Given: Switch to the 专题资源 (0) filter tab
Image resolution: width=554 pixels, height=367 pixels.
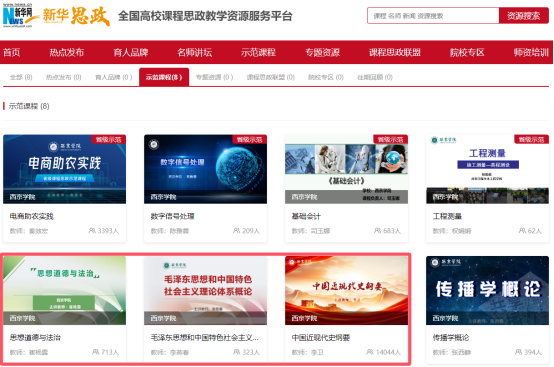Looking at the screenshot, I should point(214,77).
